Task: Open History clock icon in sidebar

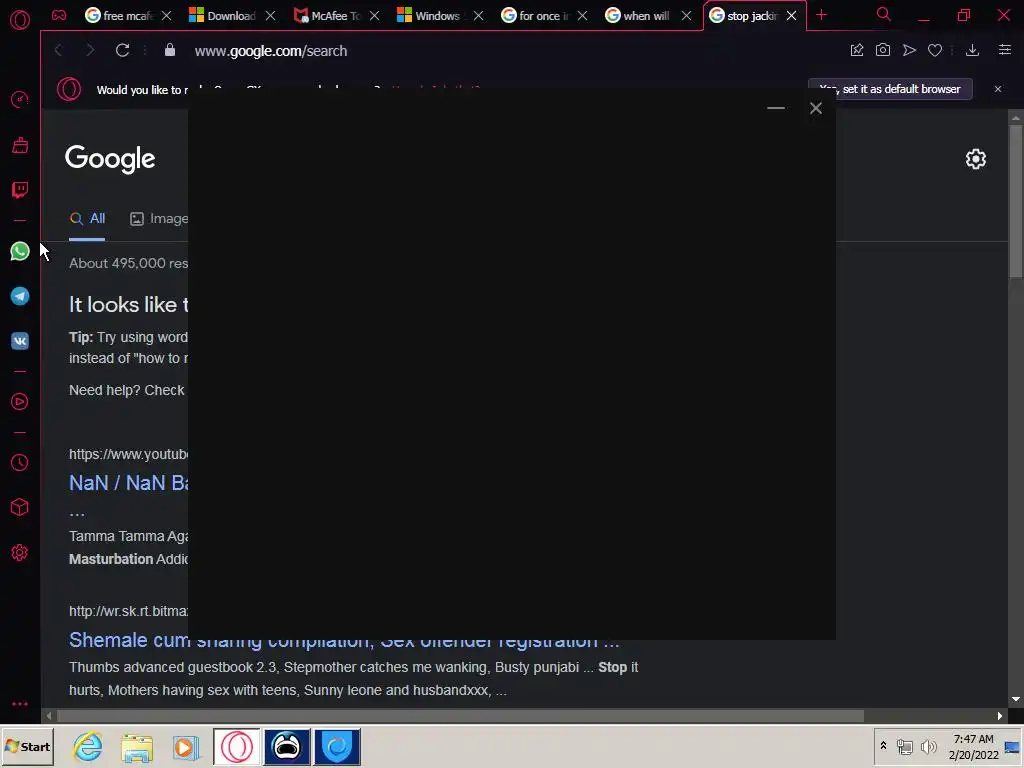Action: click(20, 462)
